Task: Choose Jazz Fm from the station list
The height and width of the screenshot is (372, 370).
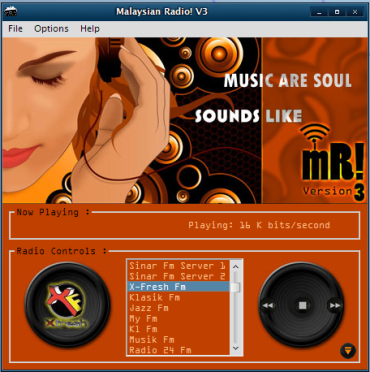Action: (x=178, y=308)
